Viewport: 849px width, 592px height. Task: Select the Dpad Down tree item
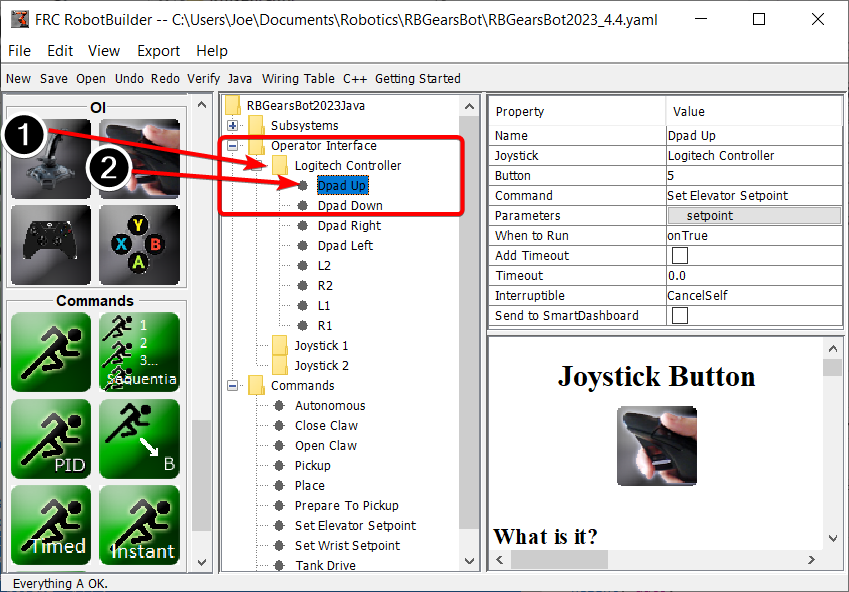point(349,205)
